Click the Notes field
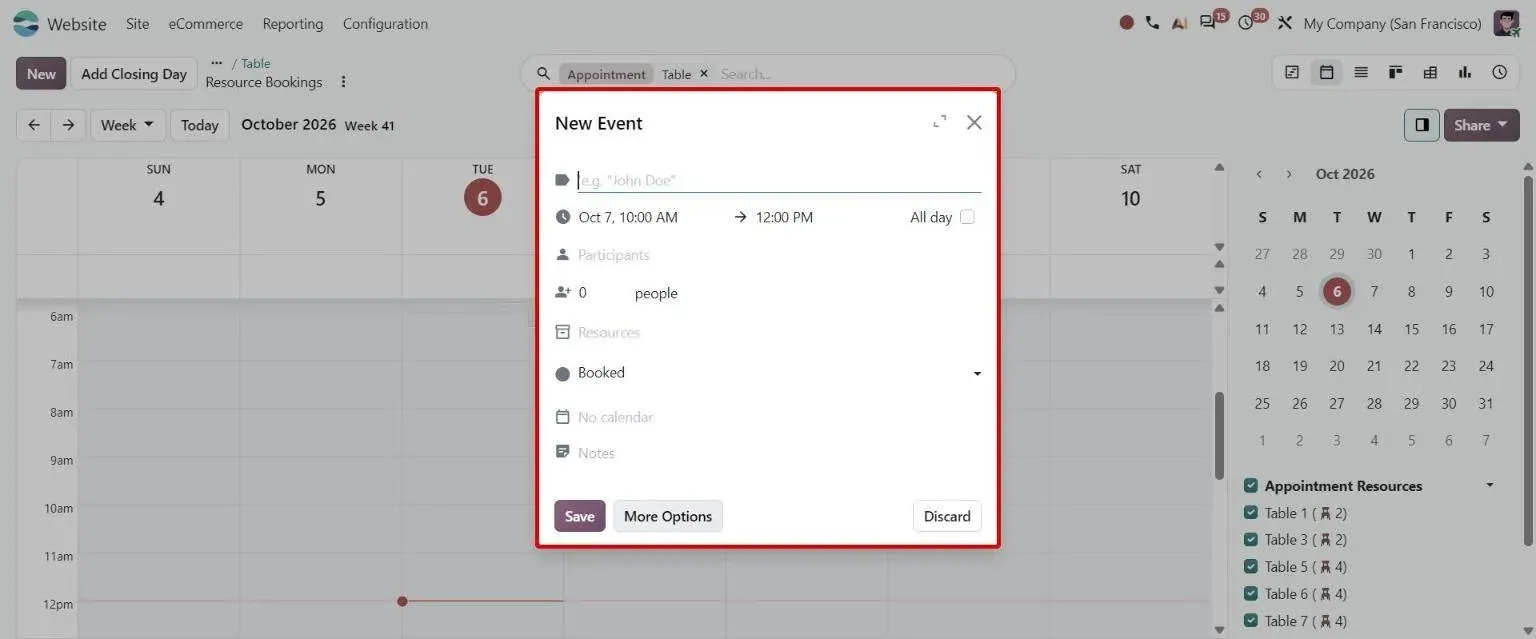Image resolution: width=1536 pixels, height=639 pixels. pos(779,453)
